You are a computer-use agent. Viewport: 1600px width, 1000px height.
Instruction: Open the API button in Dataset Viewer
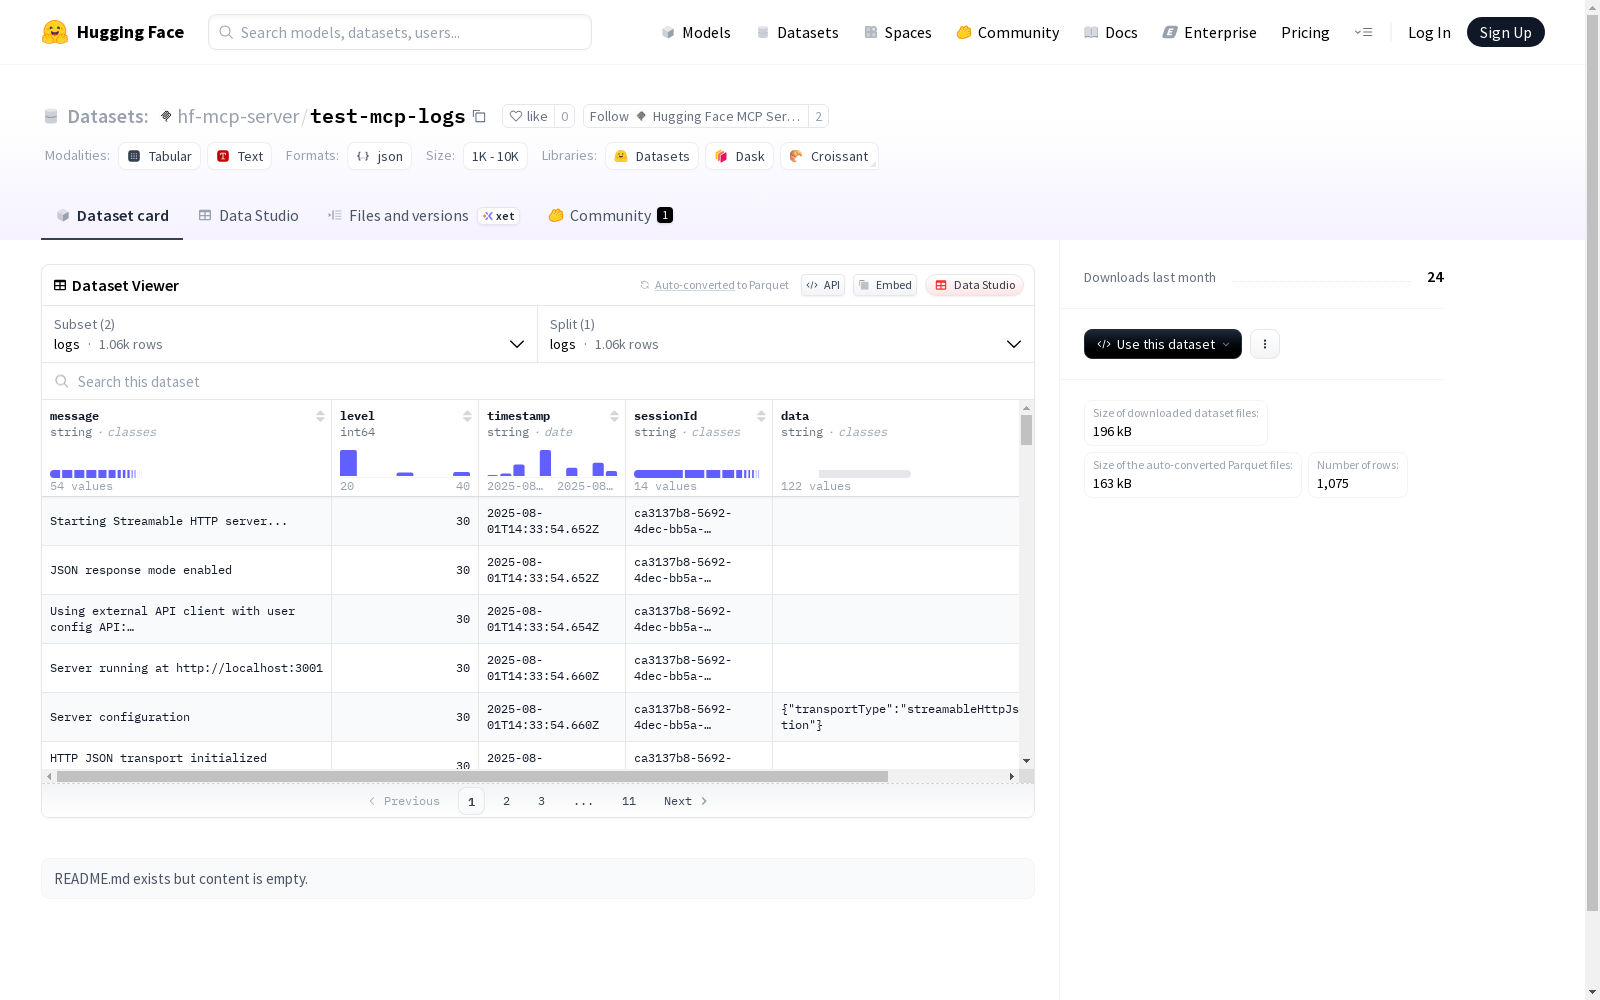click(823, 285)
